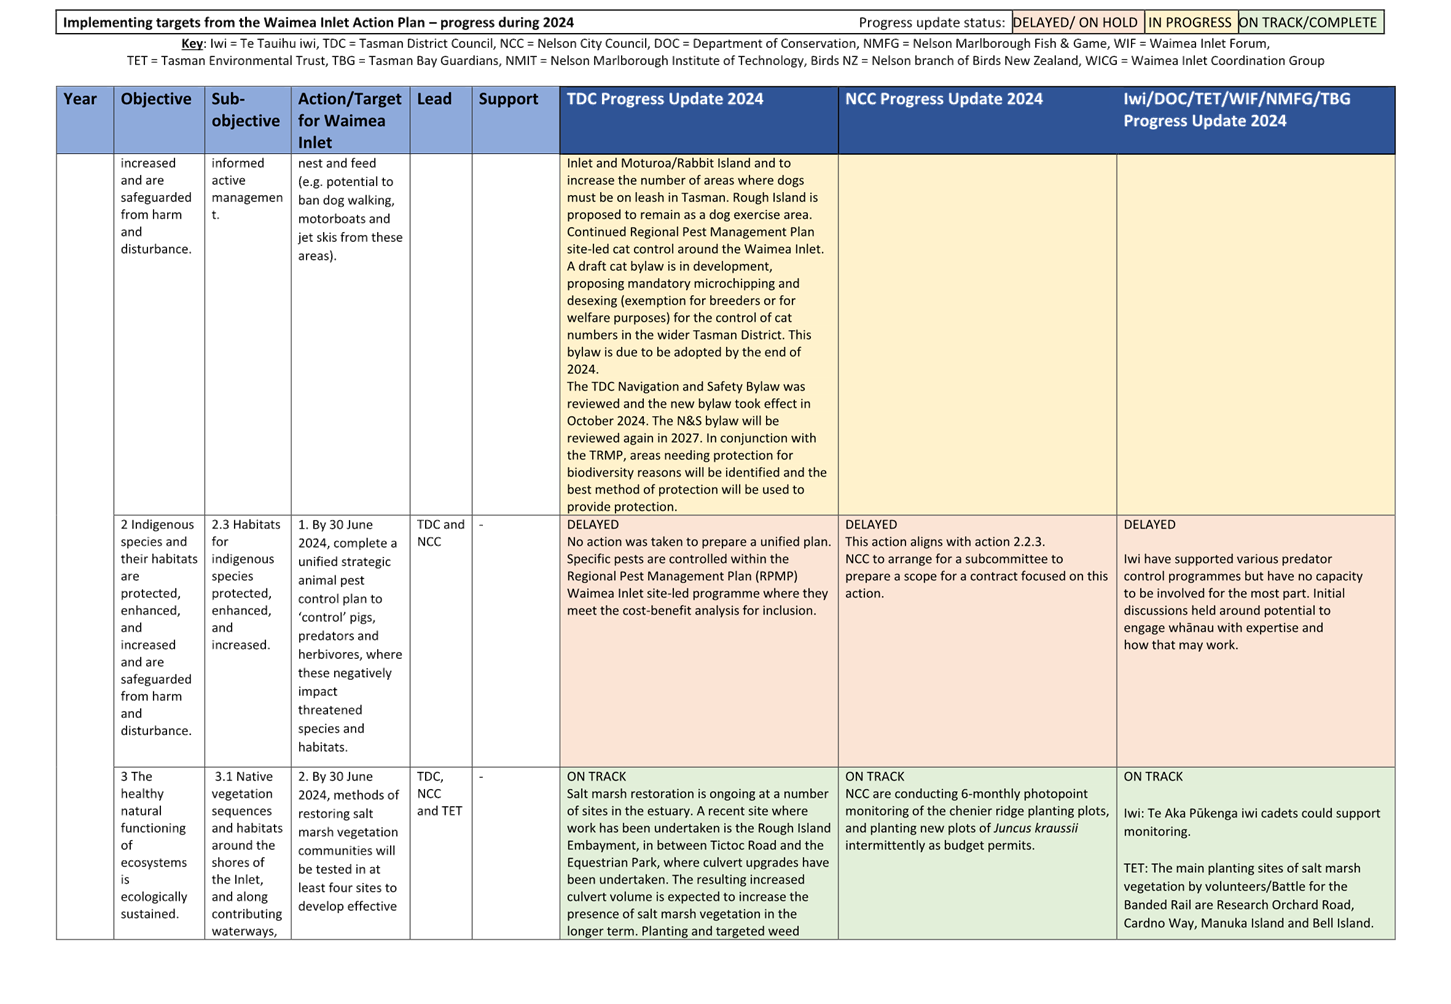
Task: Select the 'Objective' column header
Action: pos(159,120)
